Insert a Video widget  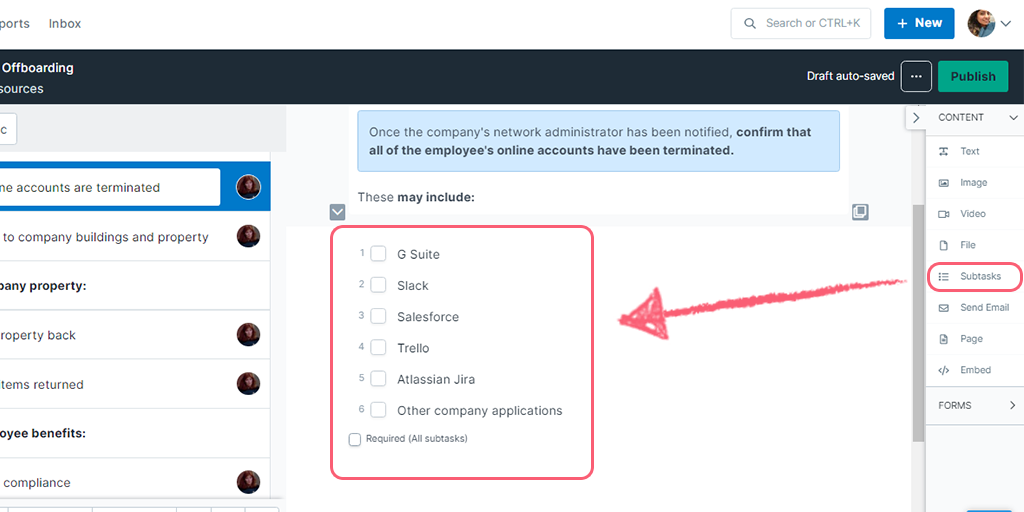(972, 214)
